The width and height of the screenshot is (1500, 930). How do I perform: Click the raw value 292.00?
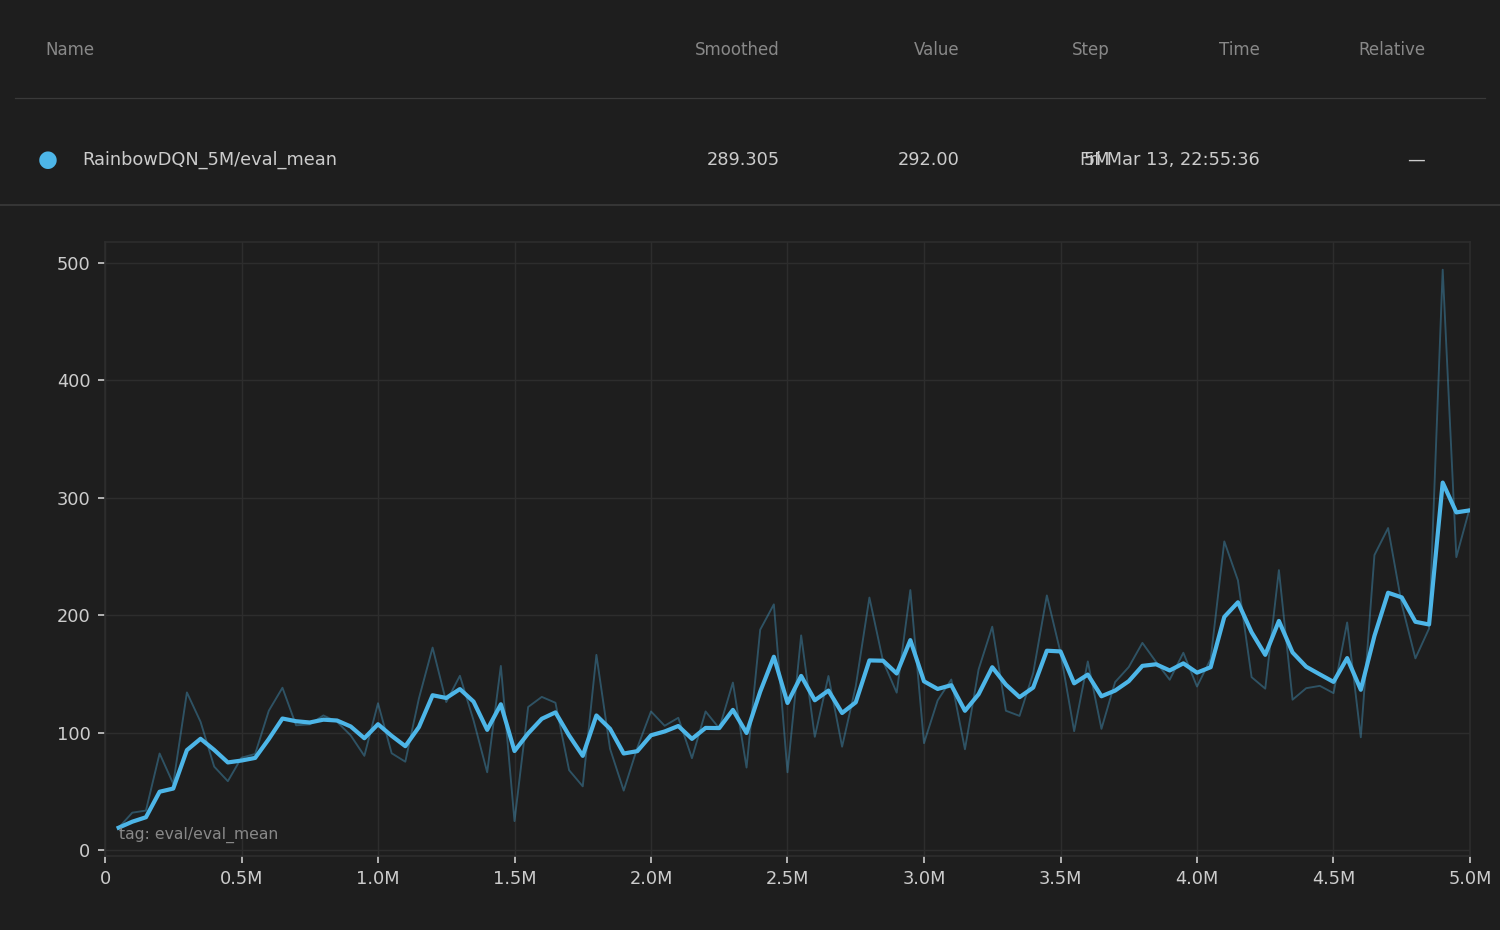point(927,160)
